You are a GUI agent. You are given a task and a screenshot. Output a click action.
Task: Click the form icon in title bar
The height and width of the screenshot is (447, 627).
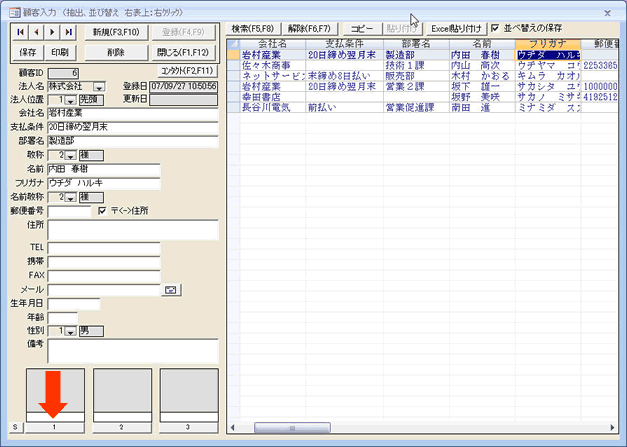(x=14, y=13)
